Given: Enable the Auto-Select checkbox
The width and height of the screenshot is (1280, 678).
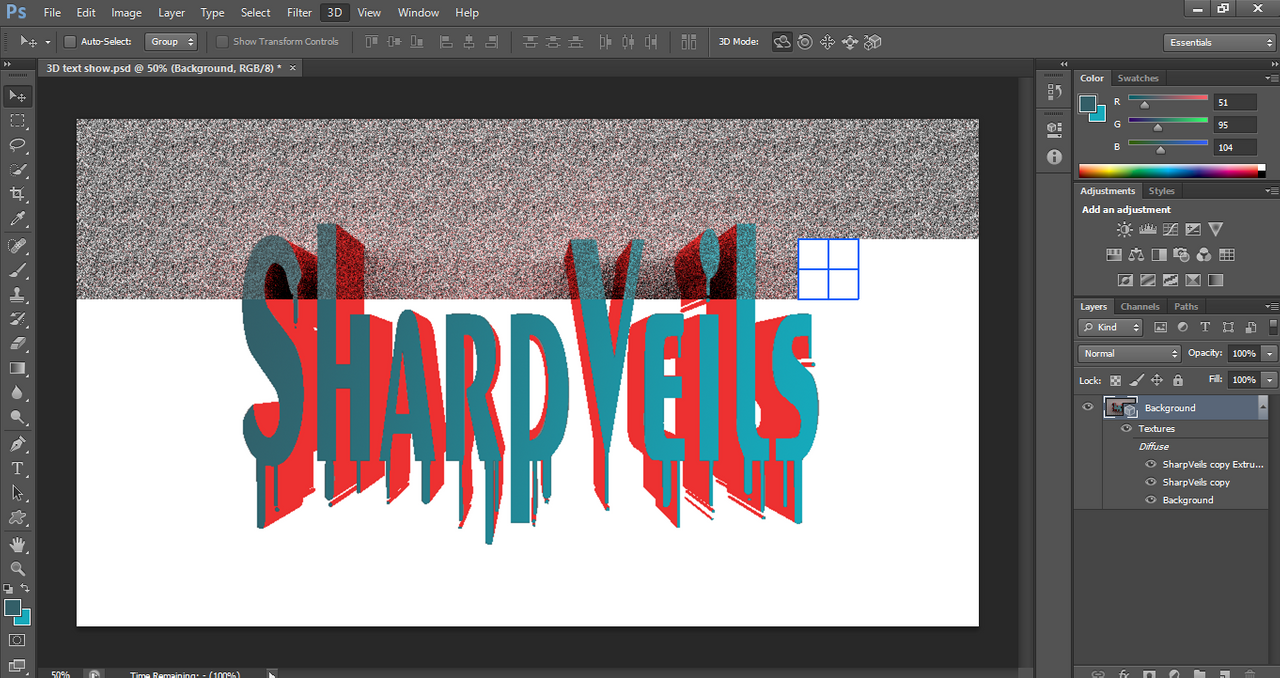Looking at the screenshot, I should click(x=70, y=42).
